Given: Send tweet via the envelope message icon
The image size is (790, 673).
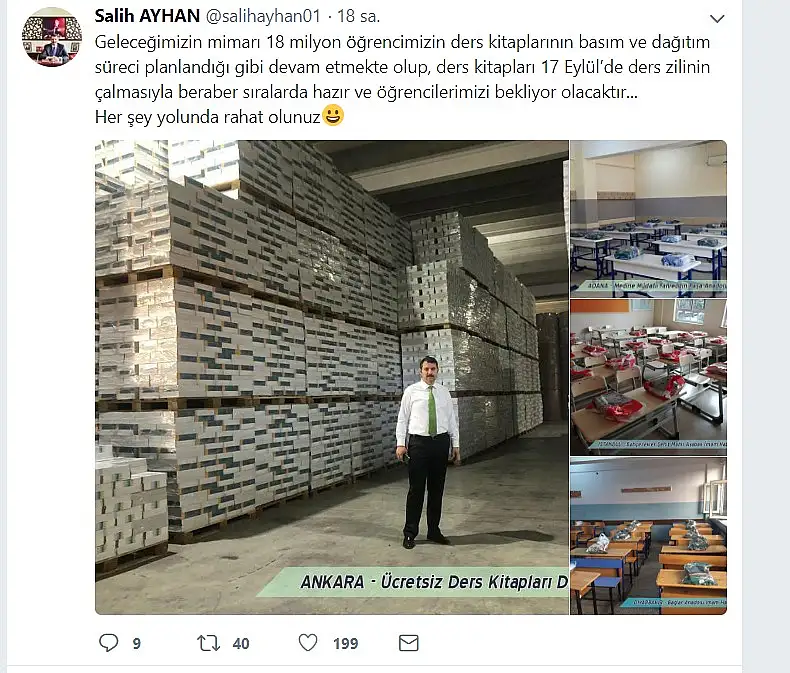Looking at the screenshot, I should [409, 643].
